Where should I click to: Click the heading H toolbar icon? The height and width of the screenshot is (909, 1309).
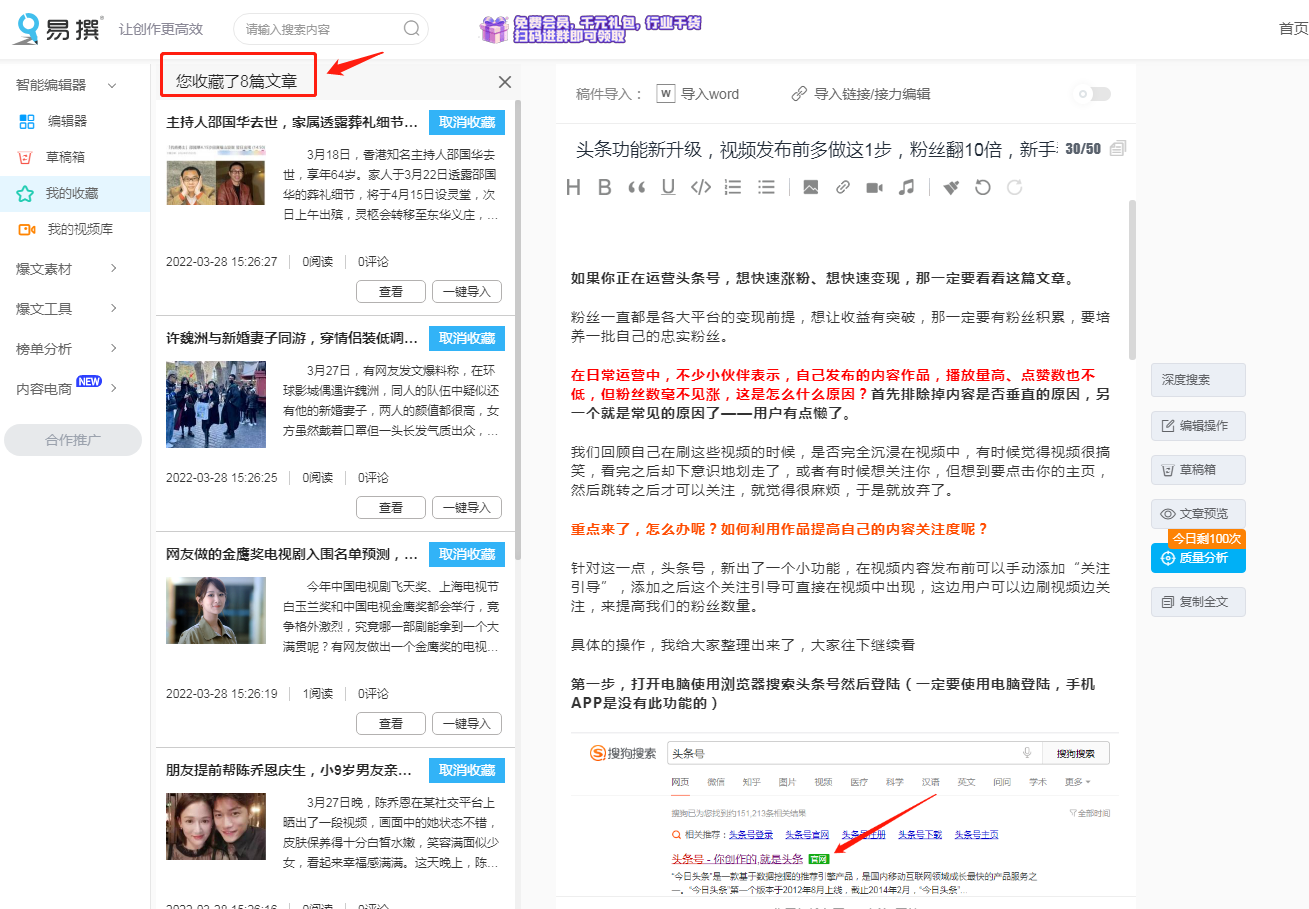[573, 187]
